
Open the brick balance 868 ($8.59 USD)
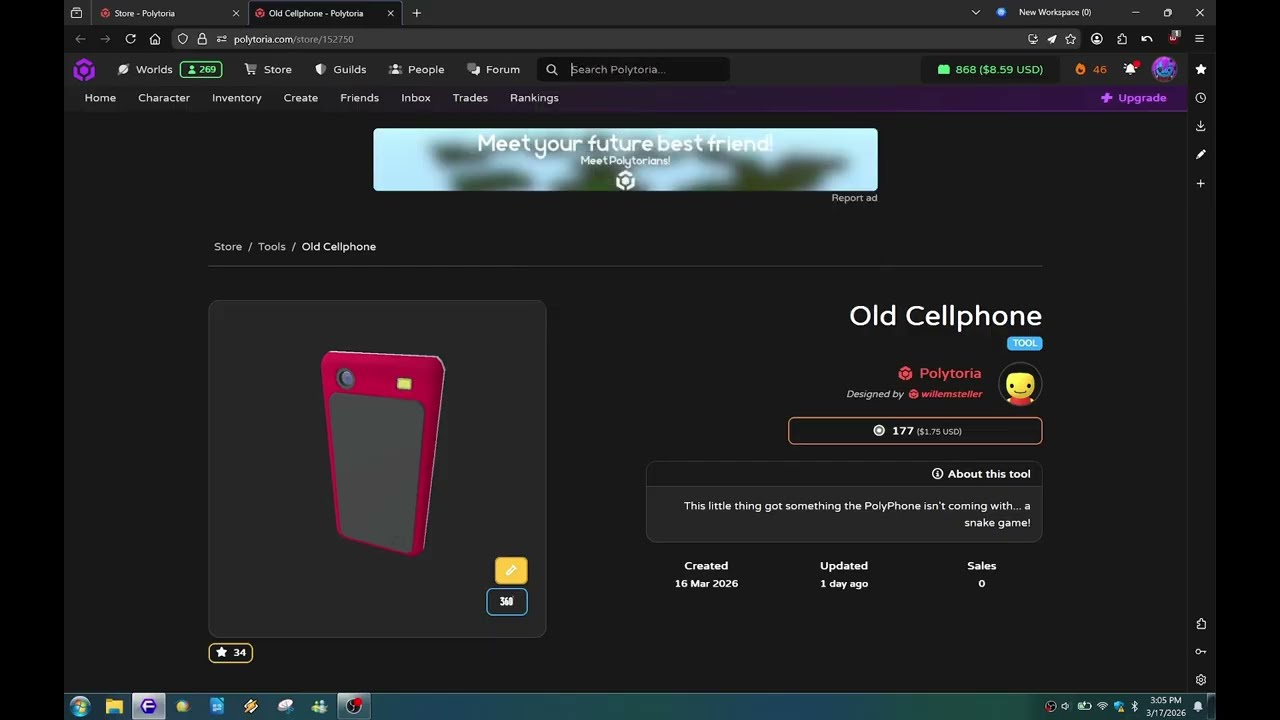pos(990,70)
